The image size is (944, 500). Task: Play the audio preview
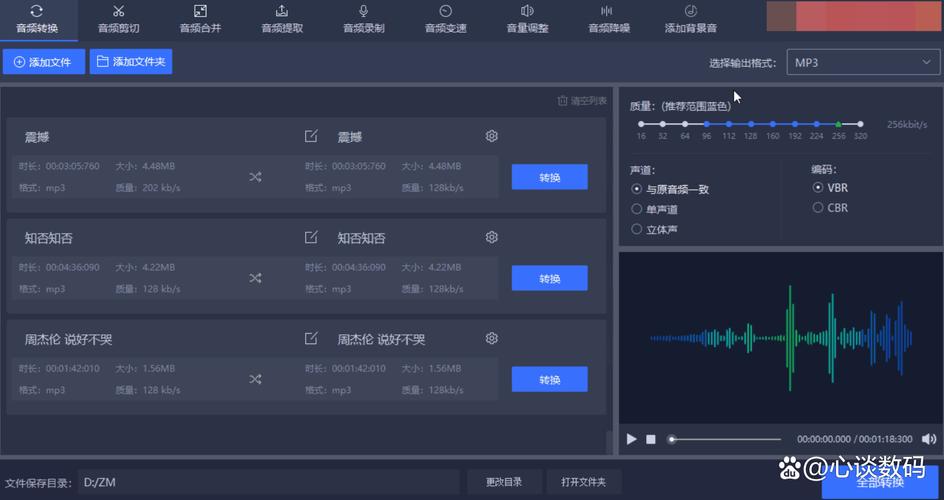click(631, 439)
